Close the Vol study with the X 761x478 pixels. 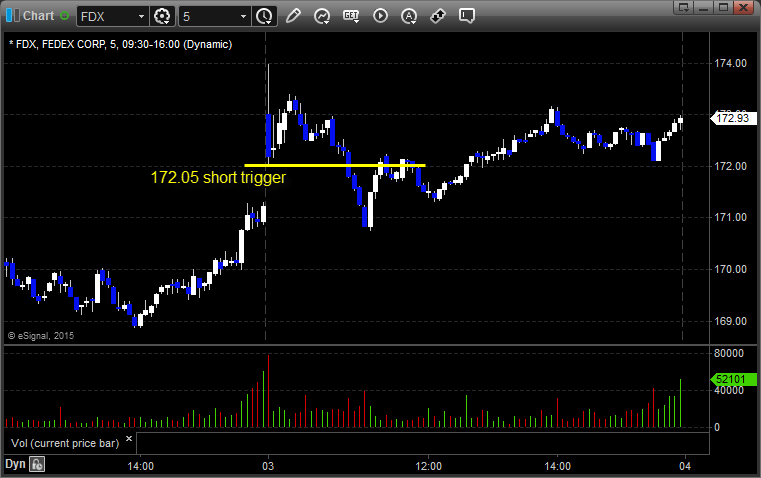point(129,439)
